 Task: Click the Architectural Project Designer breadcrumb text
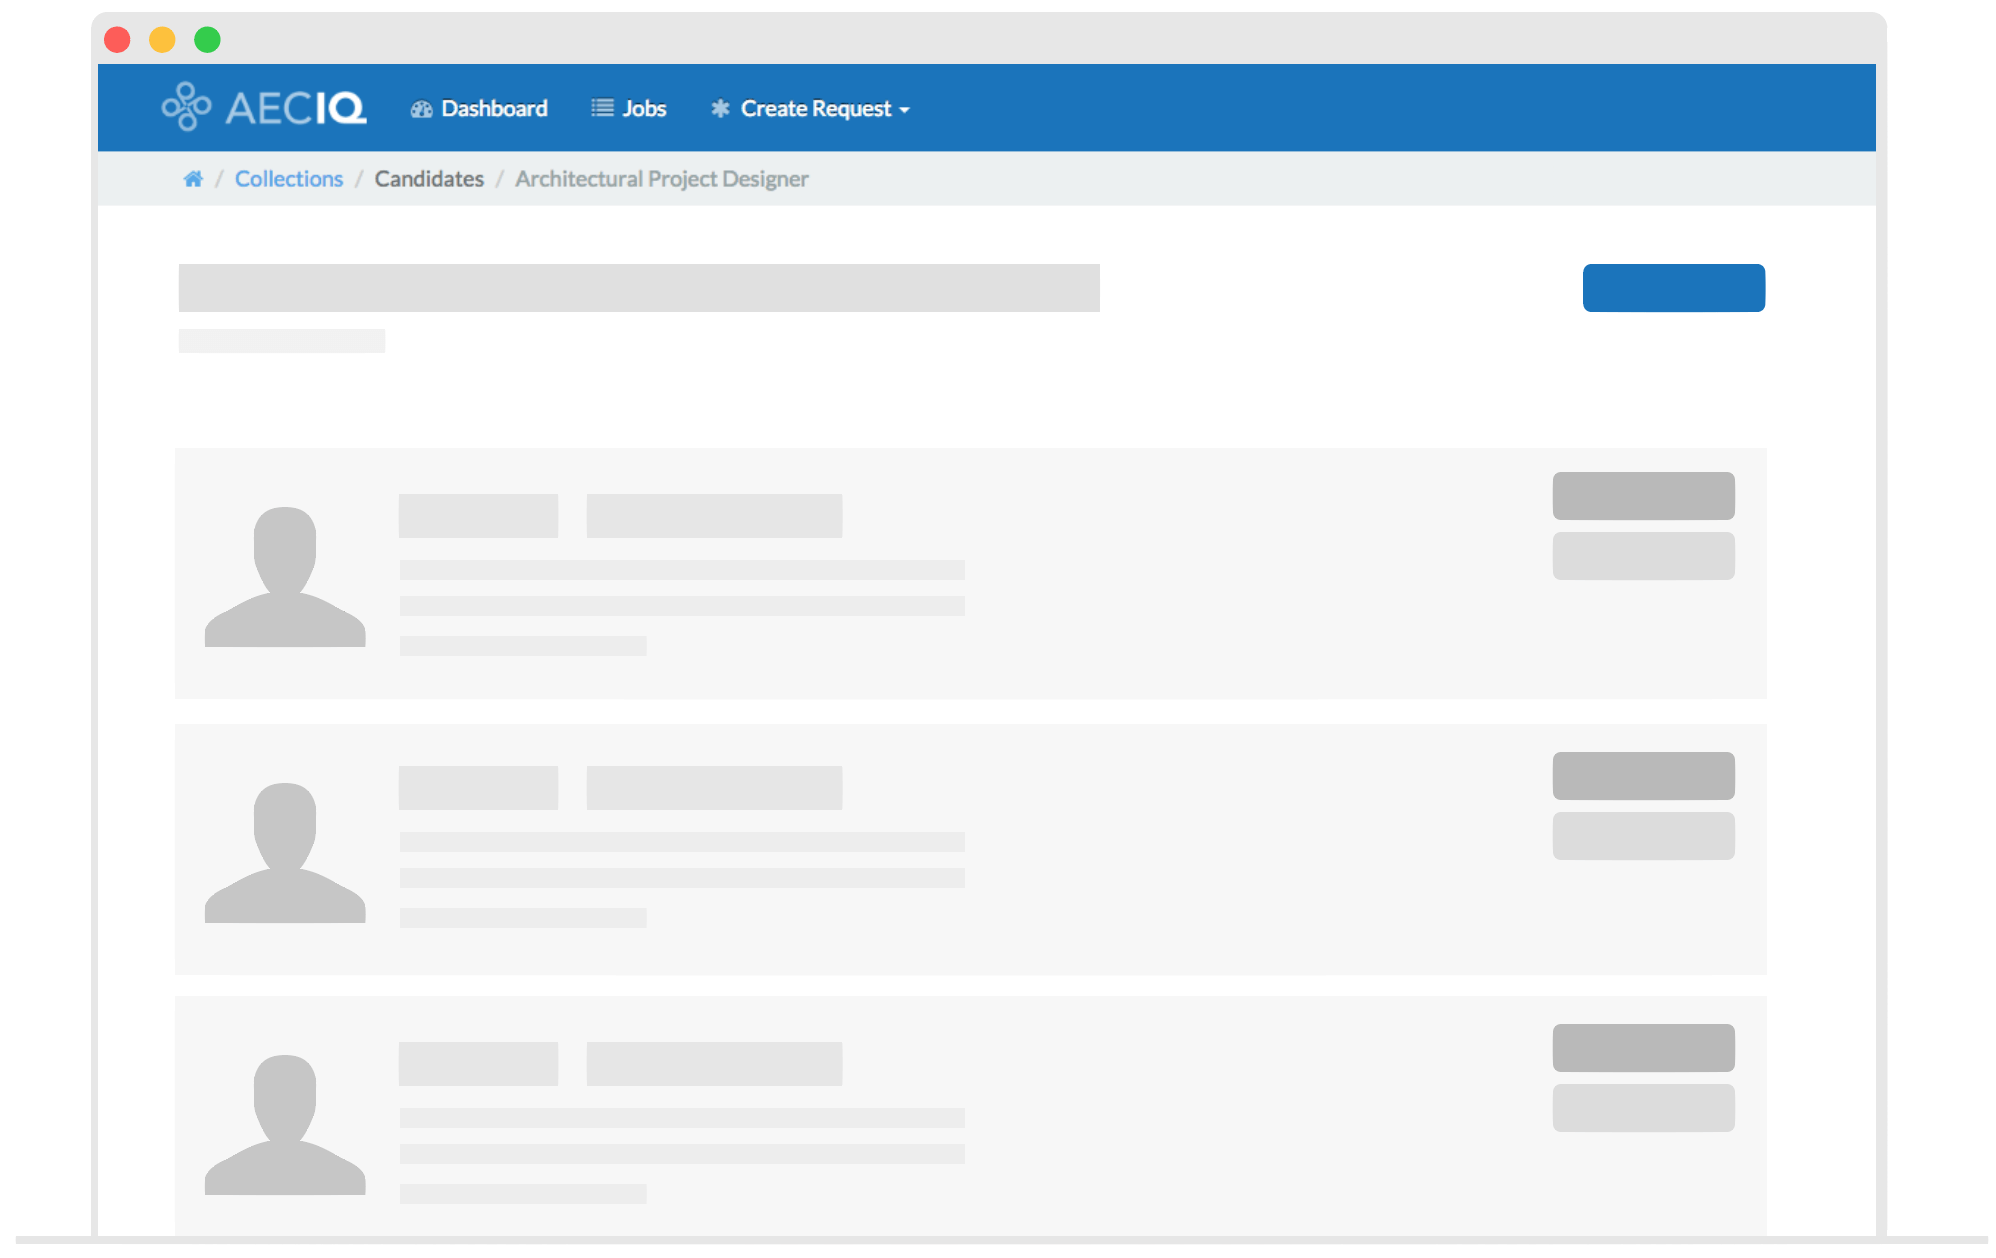[x=661, y=179]
